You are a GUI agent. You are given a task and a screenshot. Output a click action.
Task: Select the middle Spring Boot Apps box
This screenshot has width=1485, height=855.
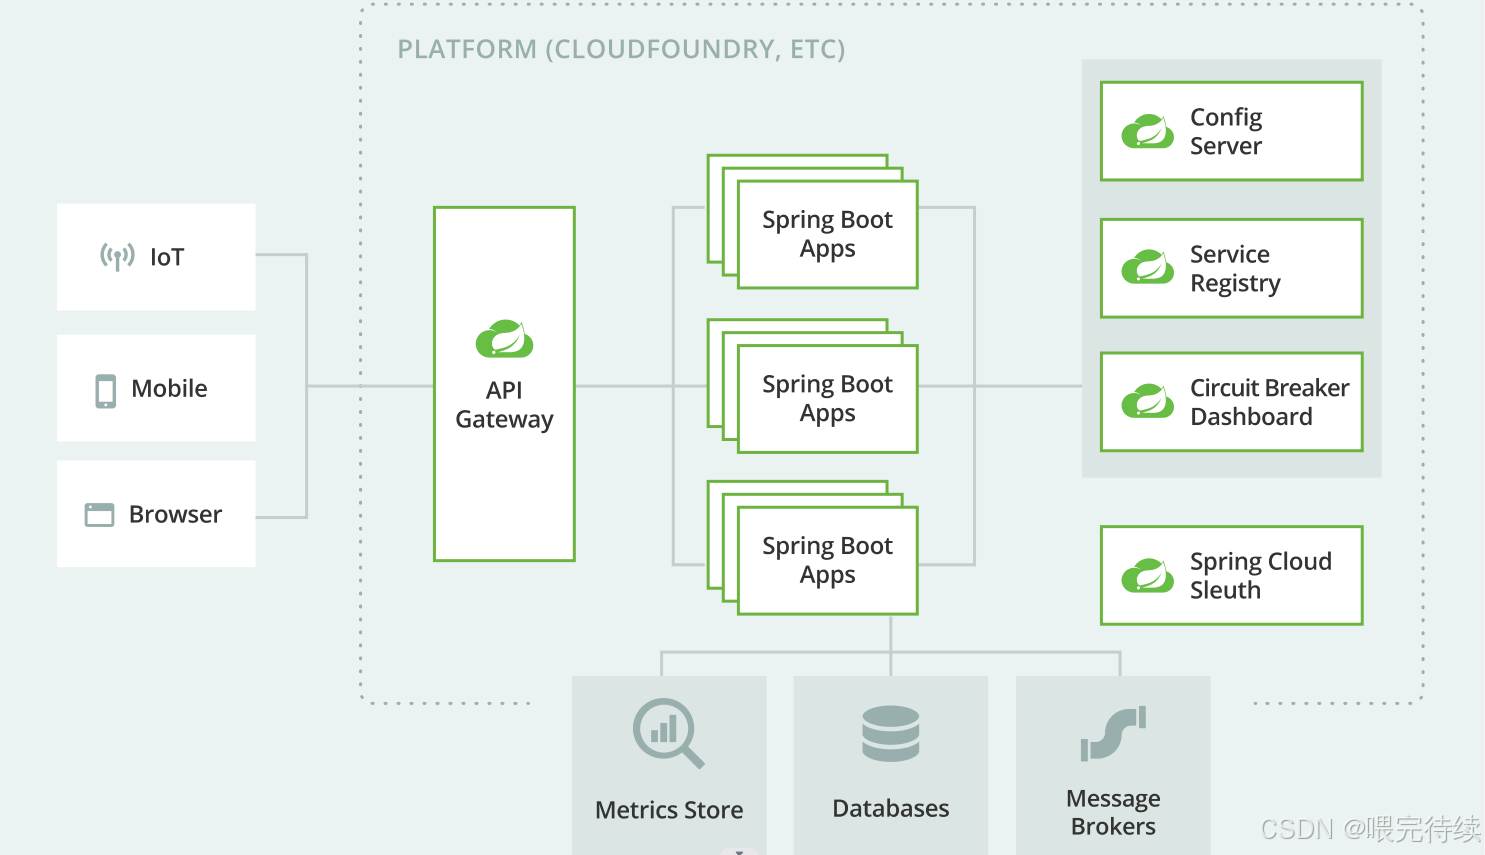point(827,399)
